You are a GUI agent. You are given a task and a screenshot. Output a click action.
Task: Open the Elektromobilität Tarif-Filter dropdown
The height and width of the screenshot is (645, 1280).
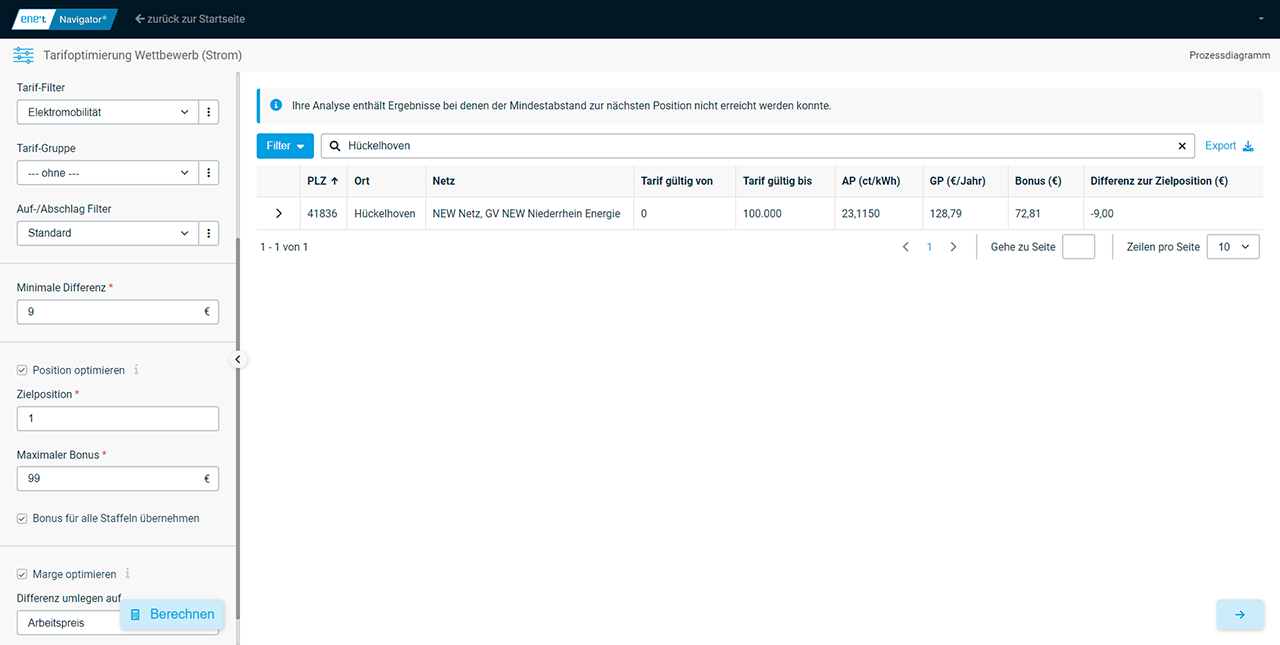[107, 113]
